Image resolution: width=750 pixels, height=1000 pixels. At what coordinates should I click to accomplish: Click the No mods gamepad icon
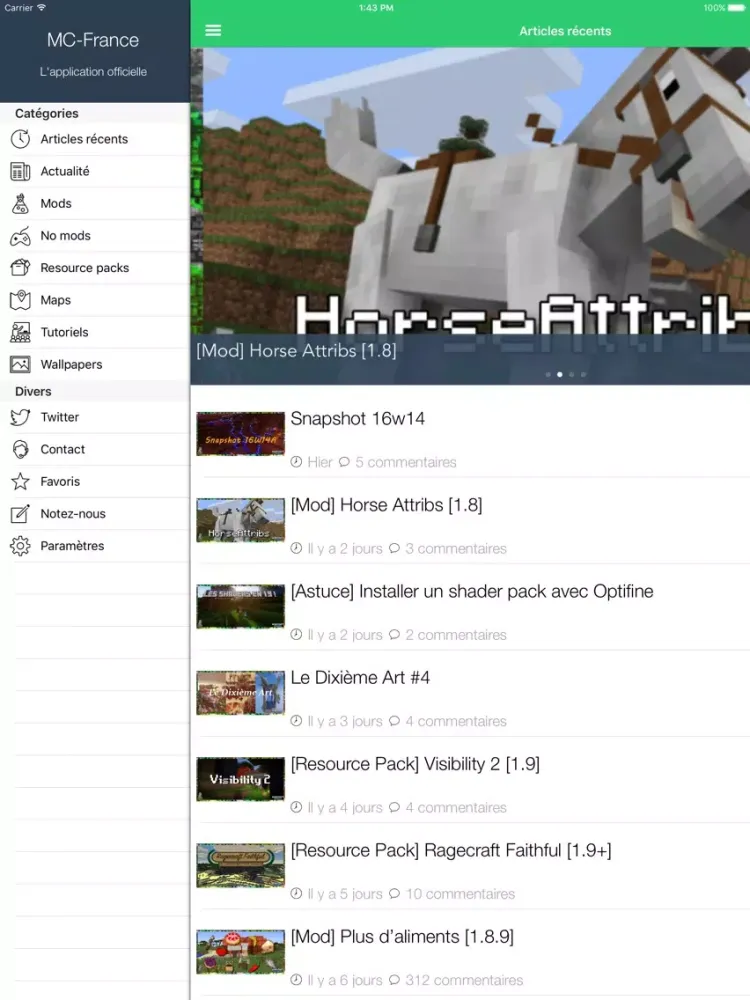(20, 236)
